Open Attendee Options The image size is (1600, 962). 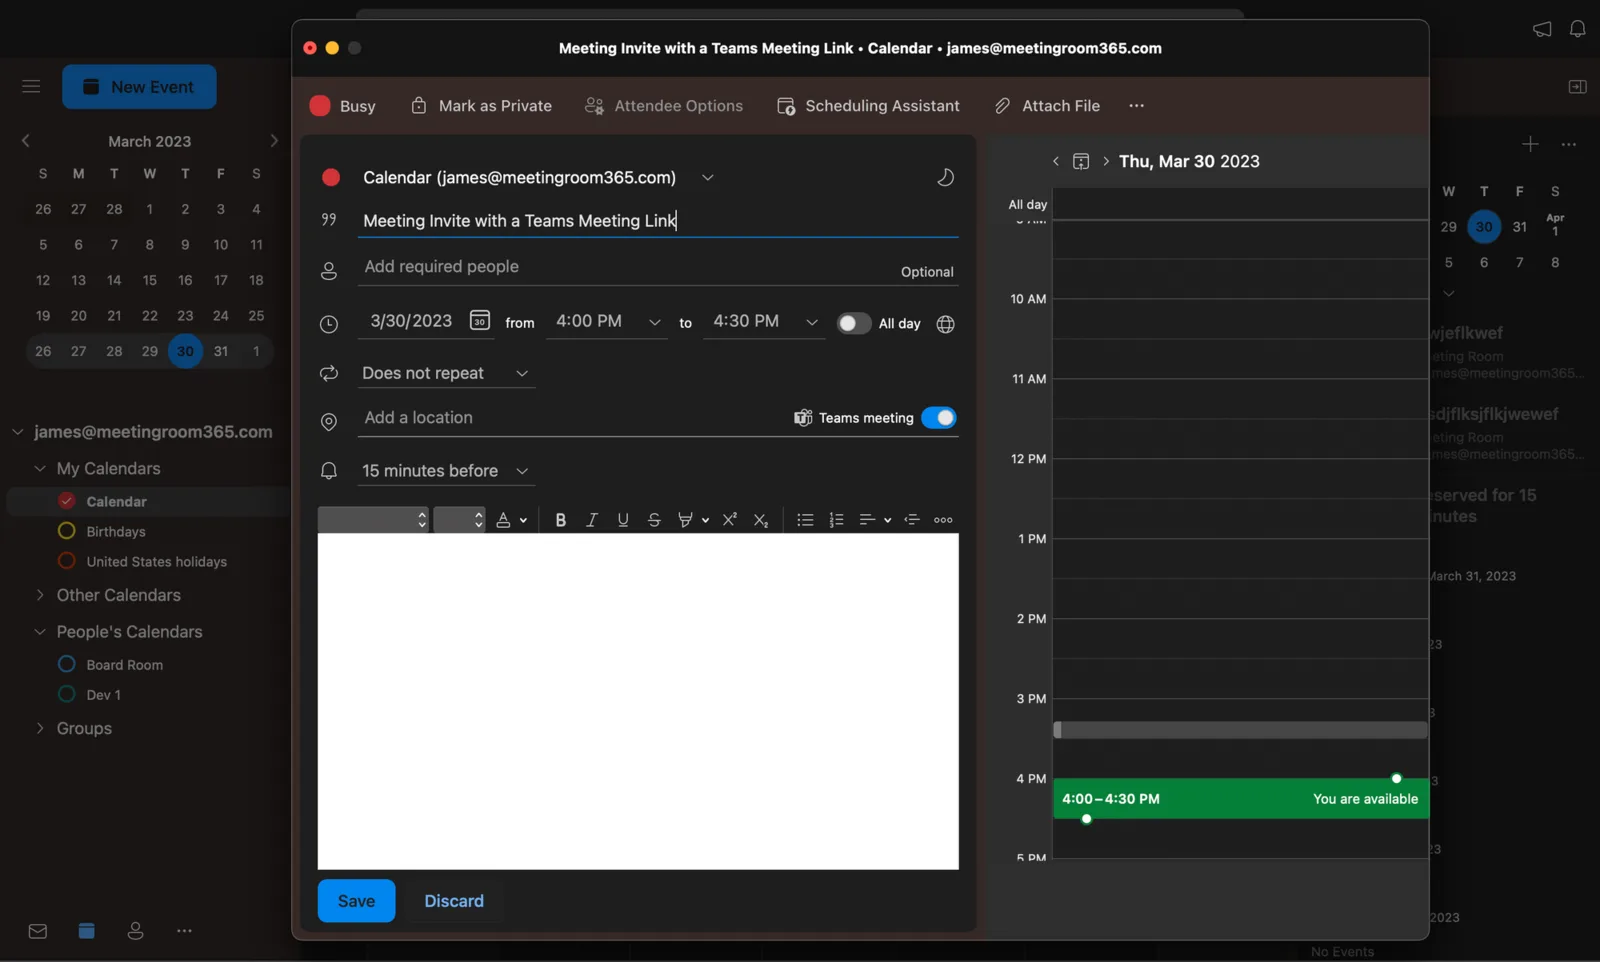point(664,106)
